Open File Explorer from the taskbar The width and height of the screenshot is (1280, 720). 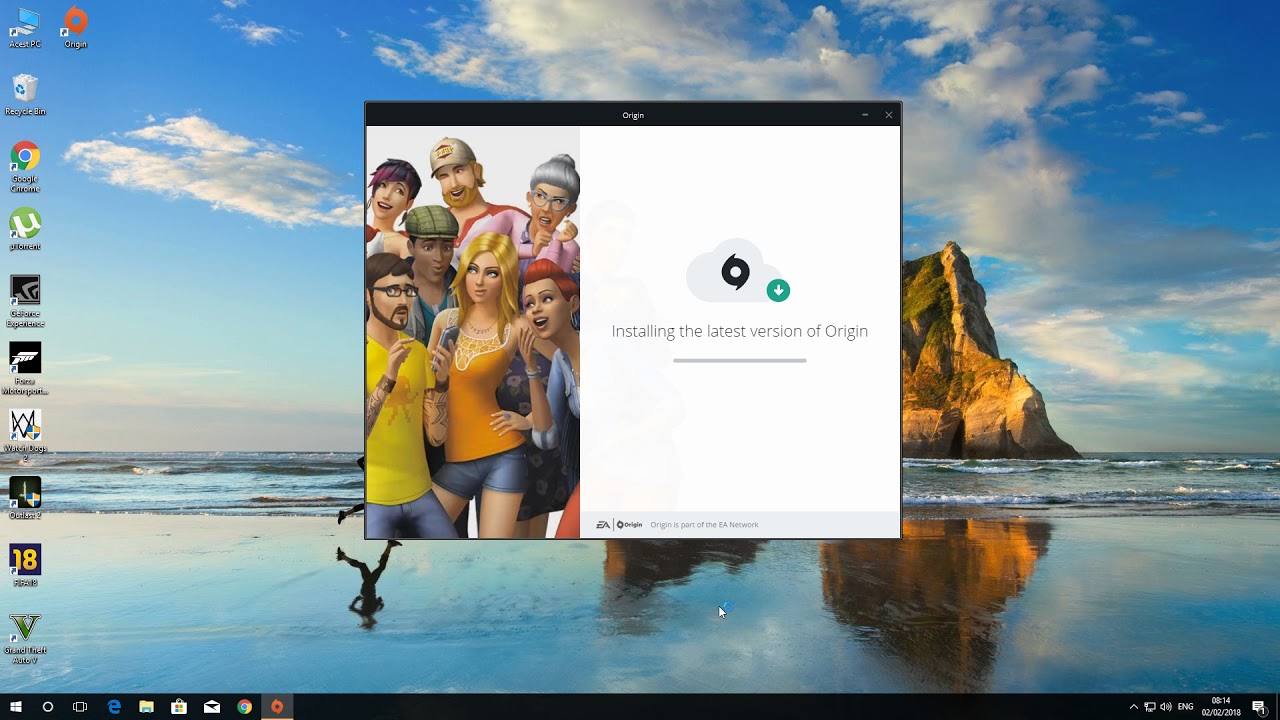(x=146, y=707)
